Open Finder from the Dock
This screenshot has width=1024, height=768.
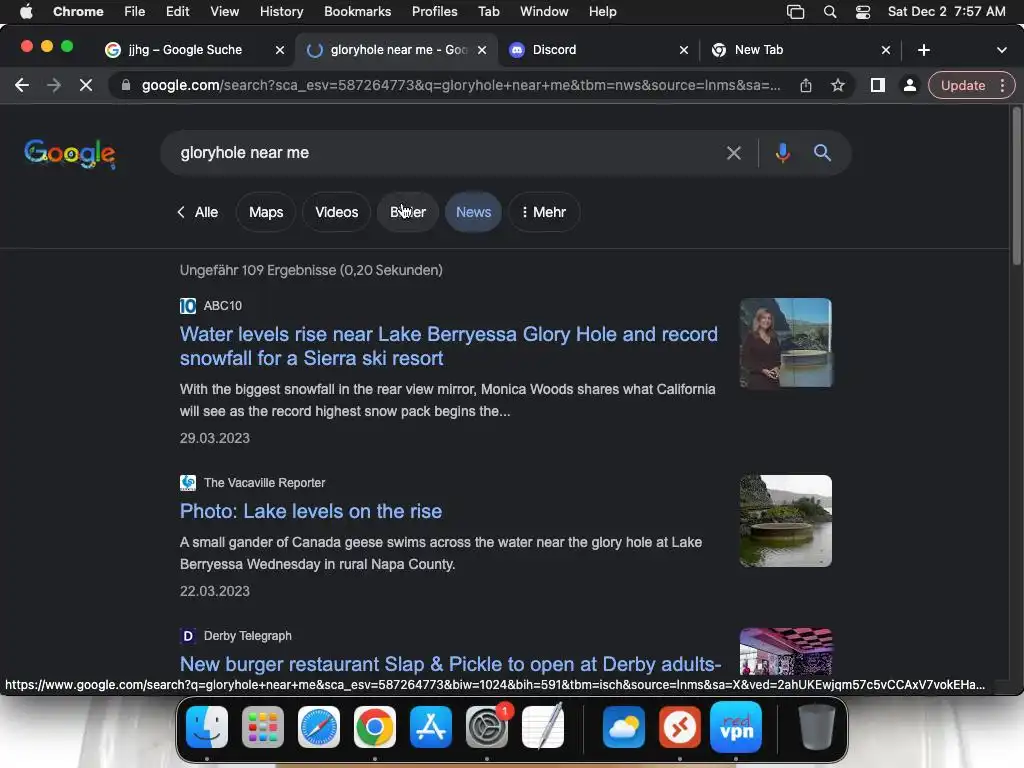(x=207, y=727)
